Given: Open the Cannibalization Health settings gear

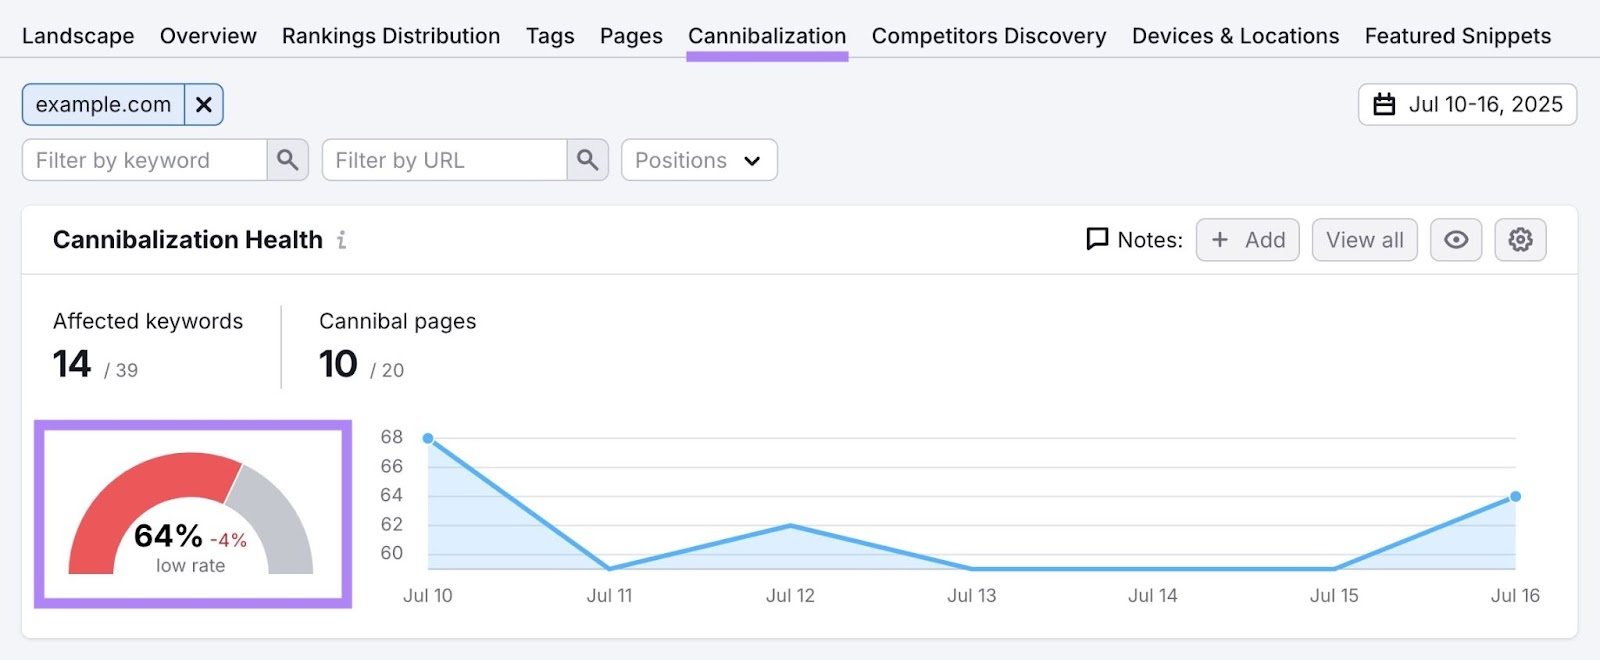Looking at the screenshot, I should click(x=1520, y=240).
